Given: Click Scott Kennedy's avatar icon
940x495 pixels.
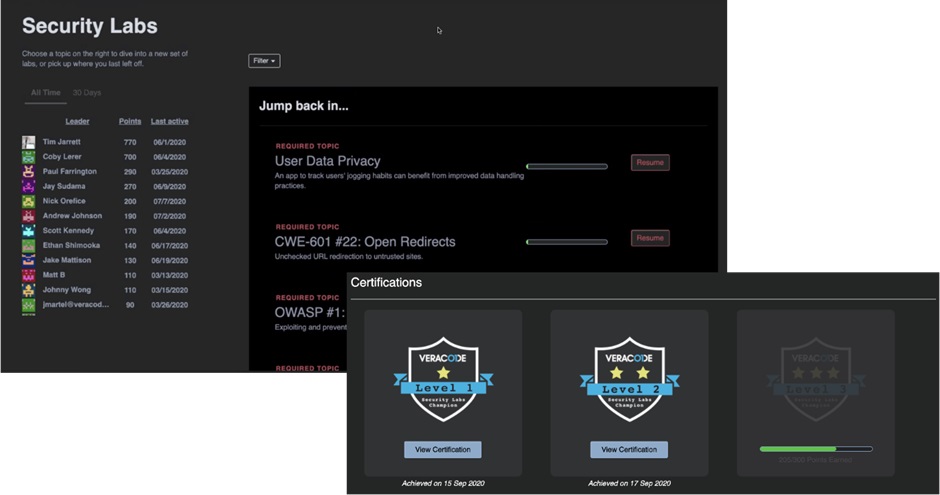Looking at the screenshot, I should point(28,231).
